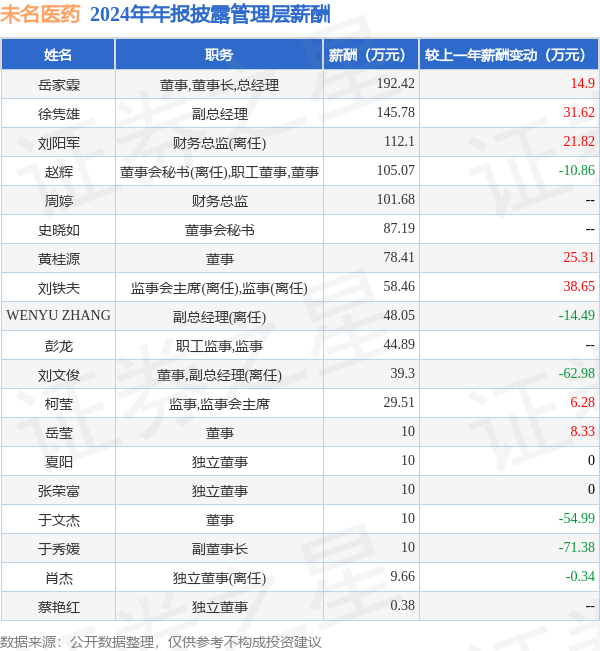600x651 pixels.
Task: Select the name 于秀媛
Action: 59,549
